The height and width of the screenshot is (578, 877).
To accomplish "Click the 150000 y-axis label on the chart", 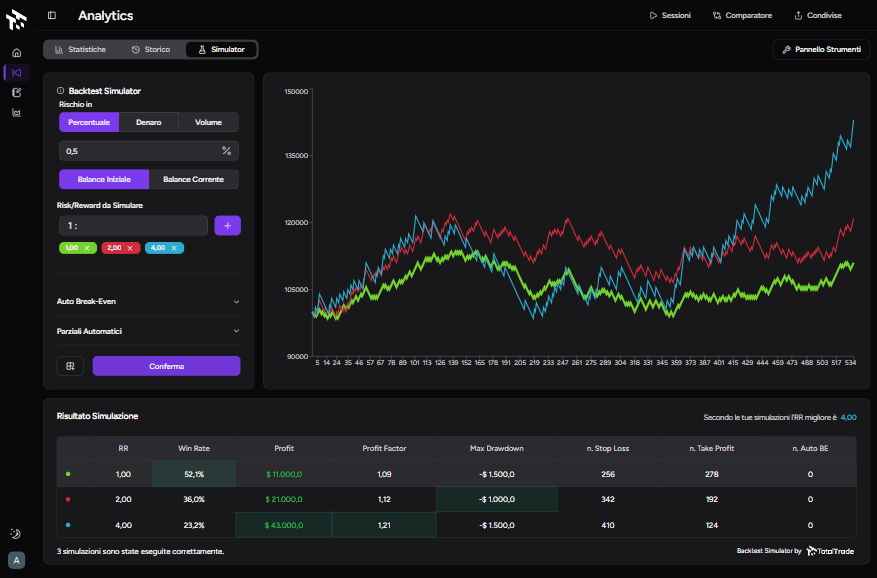I will (x=296, y=91).
